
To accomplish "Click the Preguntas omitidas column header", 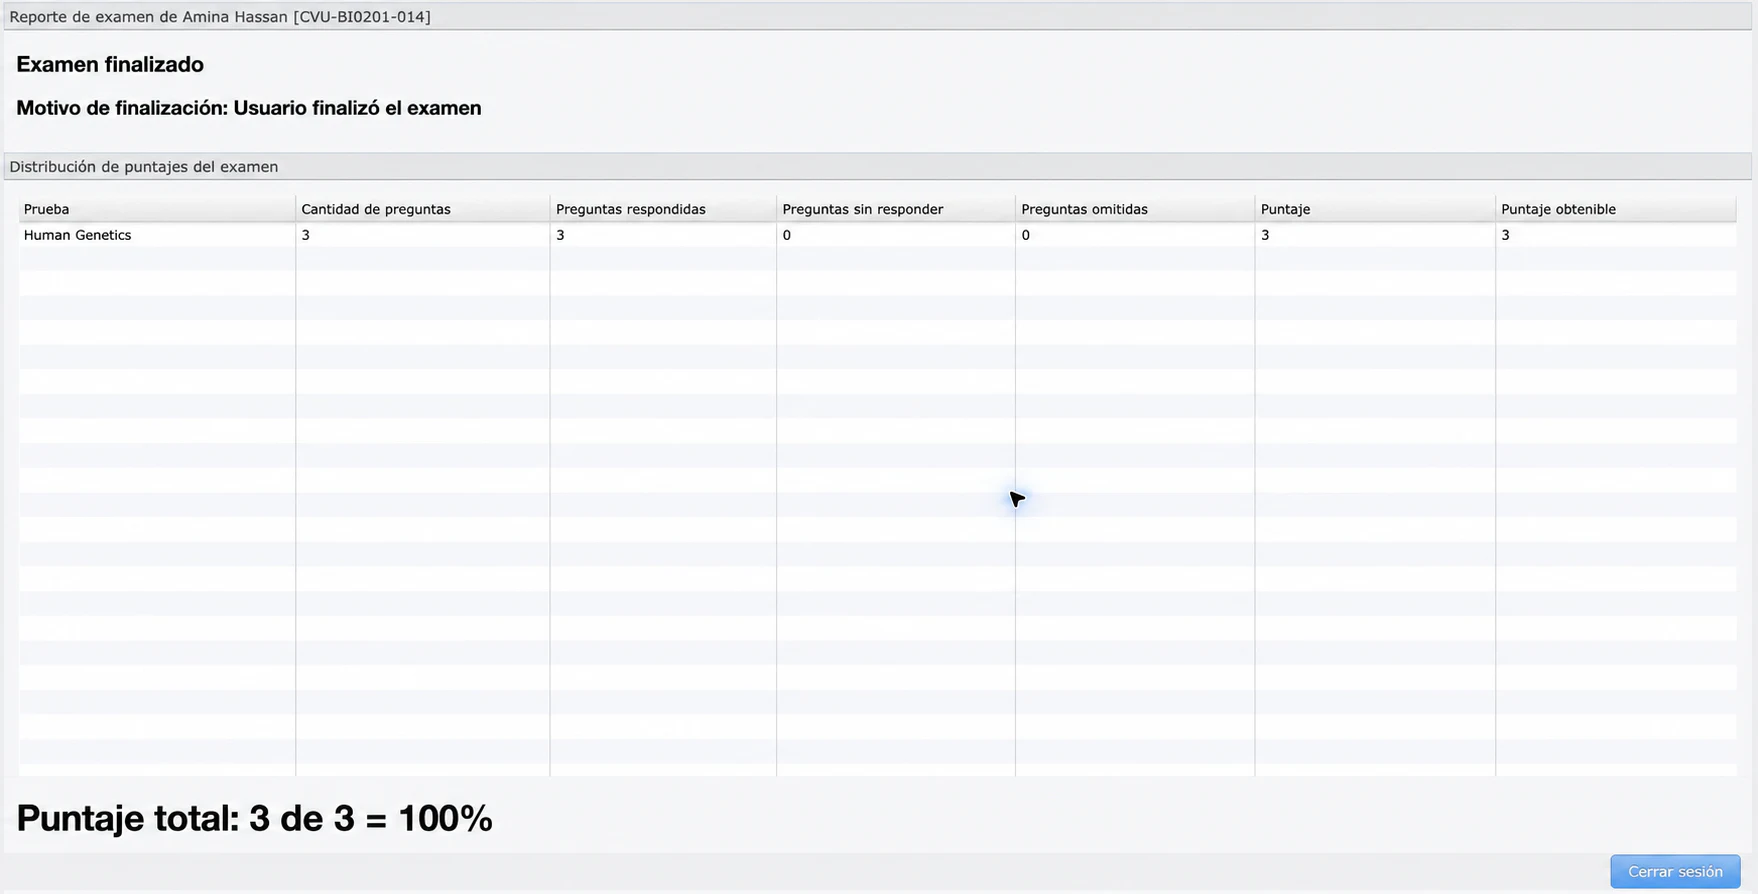I will (1135, 209).
